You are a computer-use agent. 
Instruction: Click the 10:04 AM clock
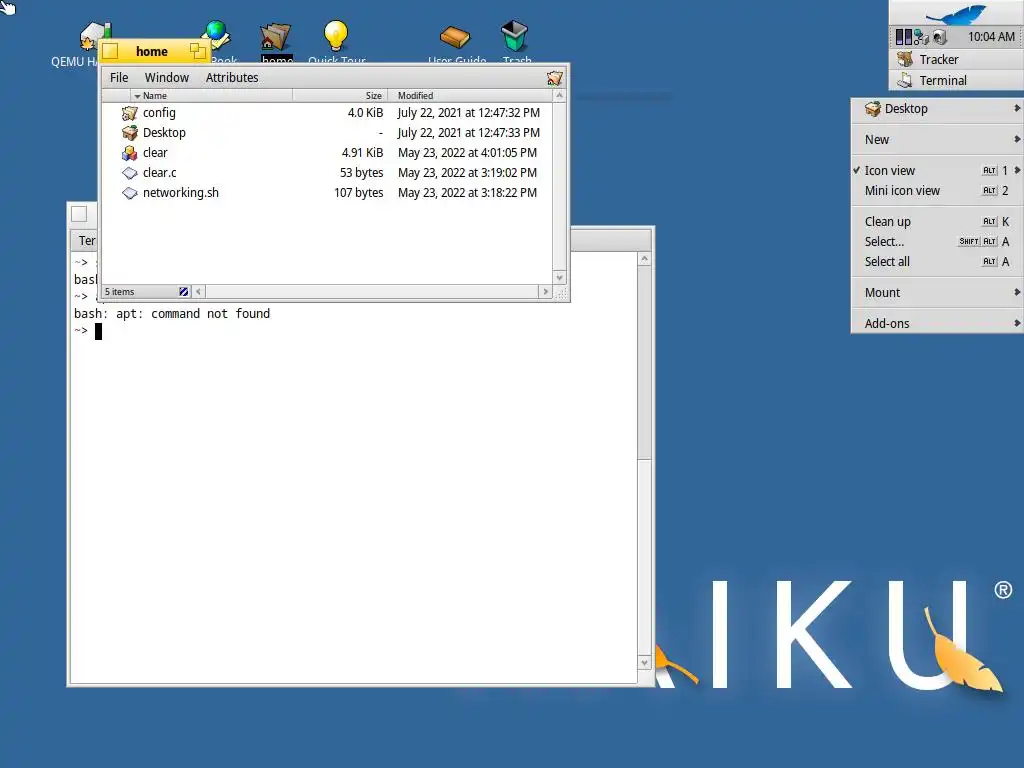click(991, 37)
